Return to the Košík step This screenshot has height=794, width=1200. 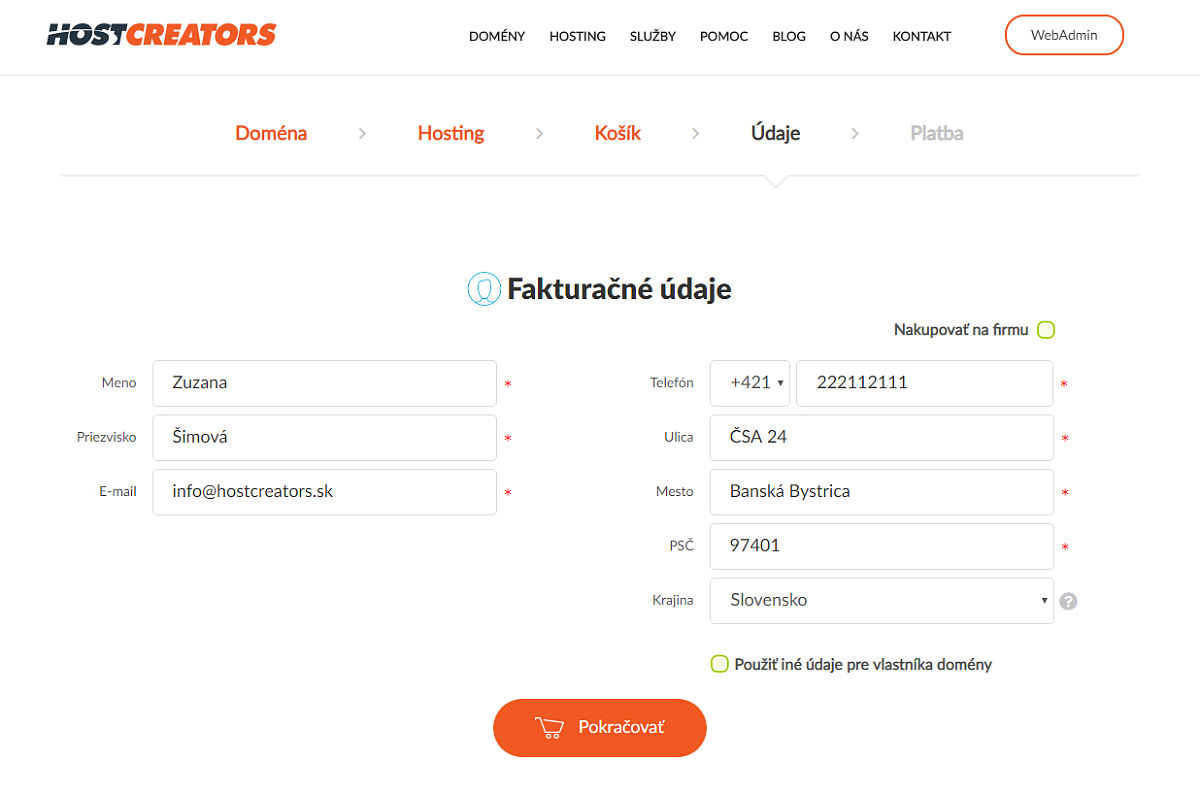618,133
